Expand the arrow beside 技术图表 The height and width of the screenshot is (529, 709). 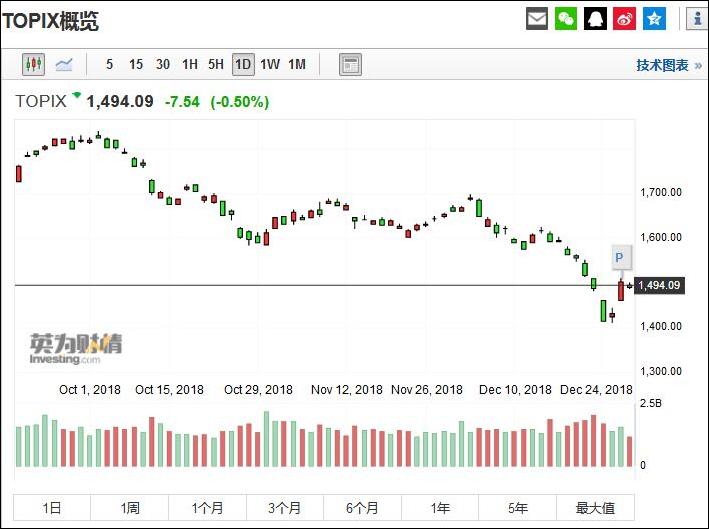click(x=696, y=65)
